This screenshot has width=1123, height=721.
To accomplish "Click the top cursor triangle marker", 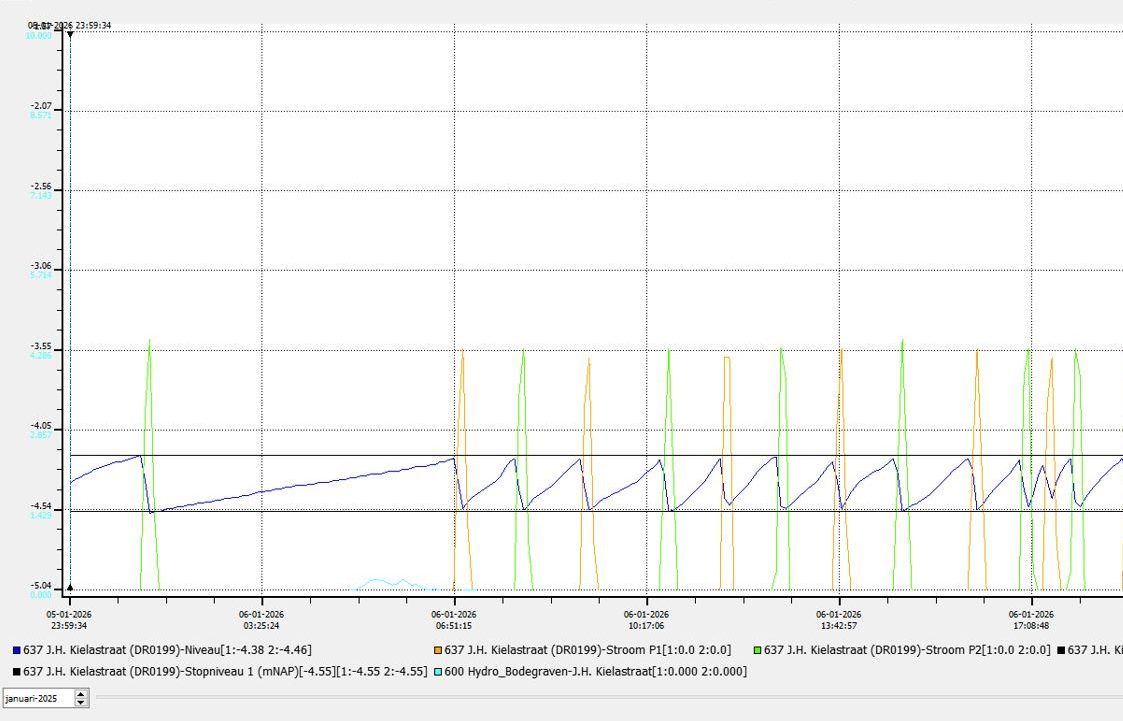I will coord(70,34).
